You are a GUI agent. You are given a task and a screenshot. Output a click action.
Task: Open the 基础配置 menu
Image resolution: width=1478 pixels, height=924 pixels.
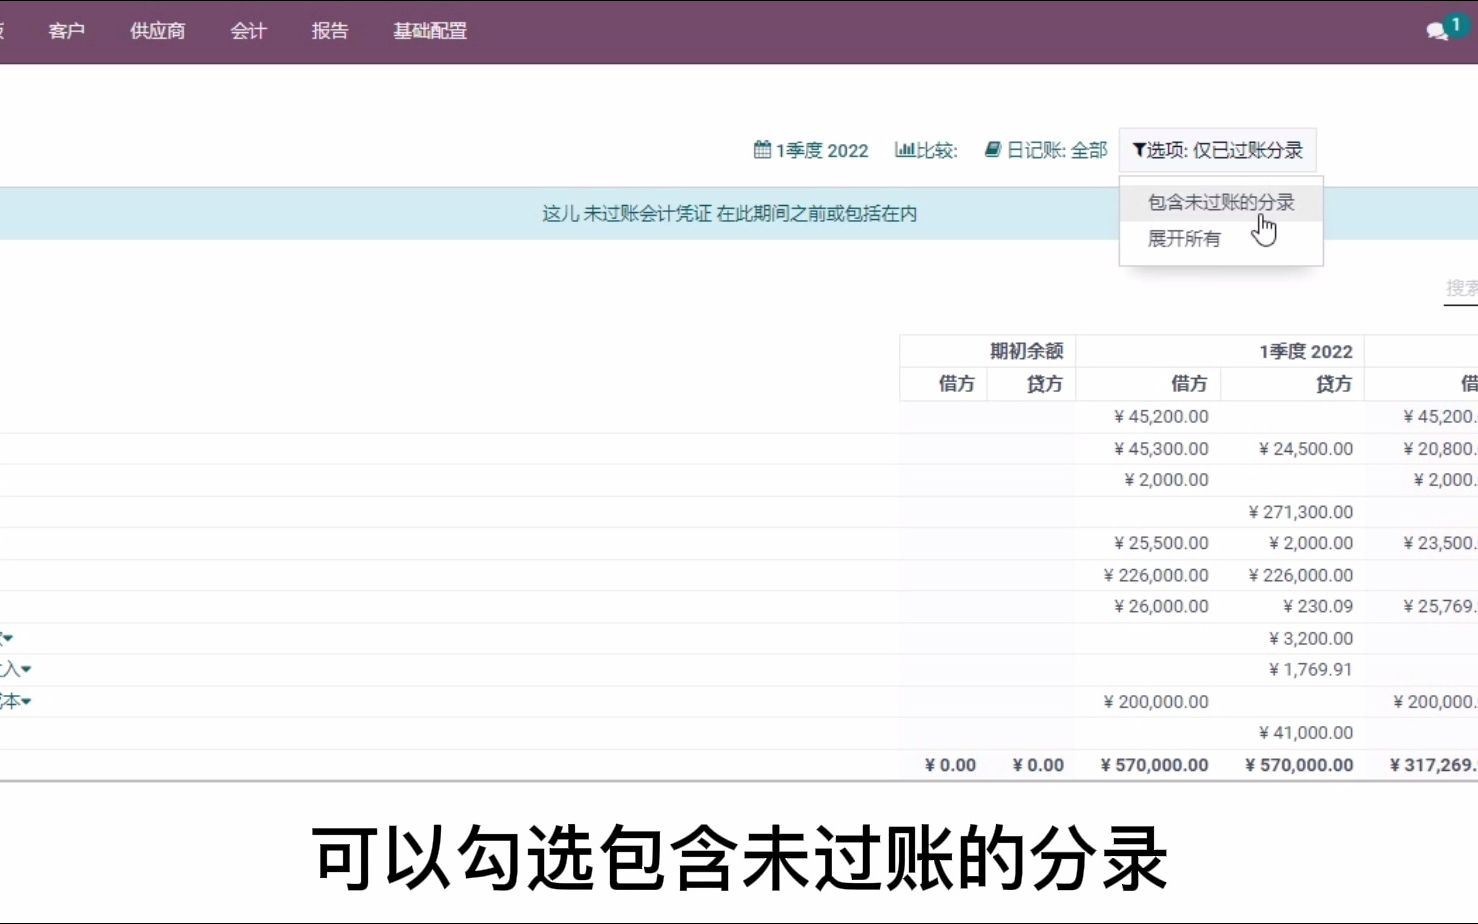430,31
